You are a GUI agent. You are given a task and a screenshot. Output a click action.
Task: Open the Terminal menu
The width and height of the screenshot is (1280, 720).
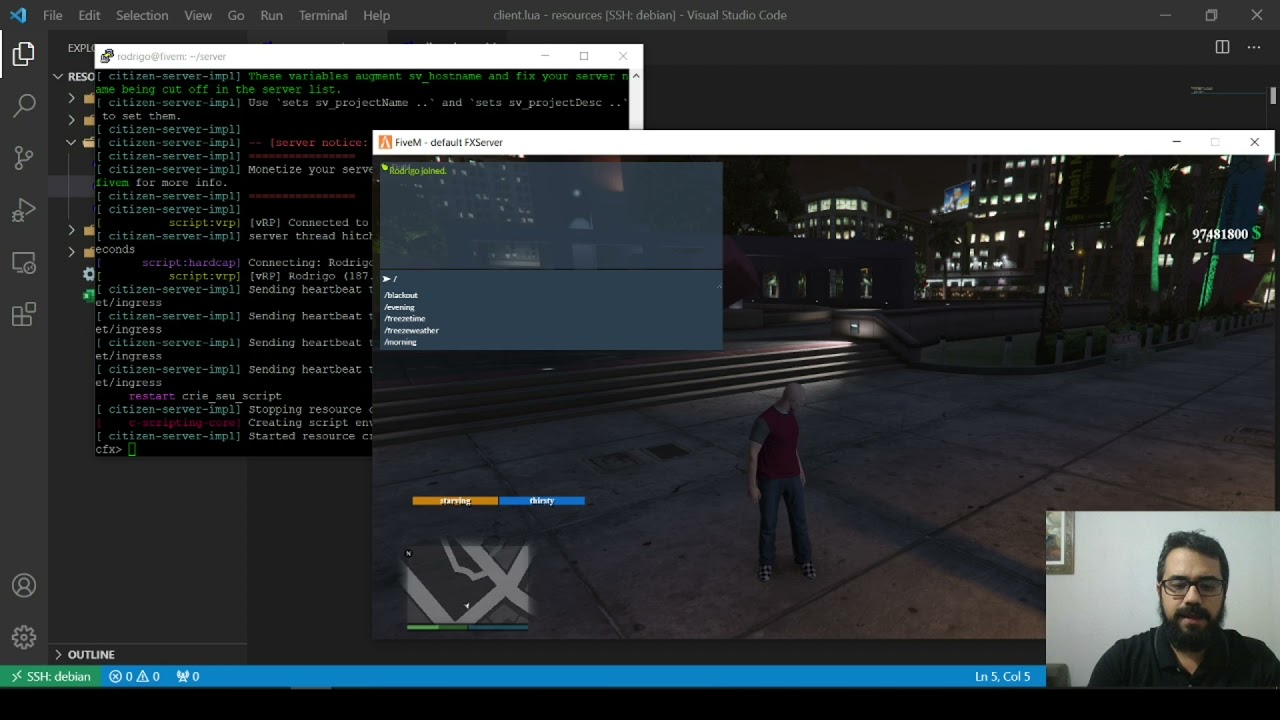tap(323, 15)
